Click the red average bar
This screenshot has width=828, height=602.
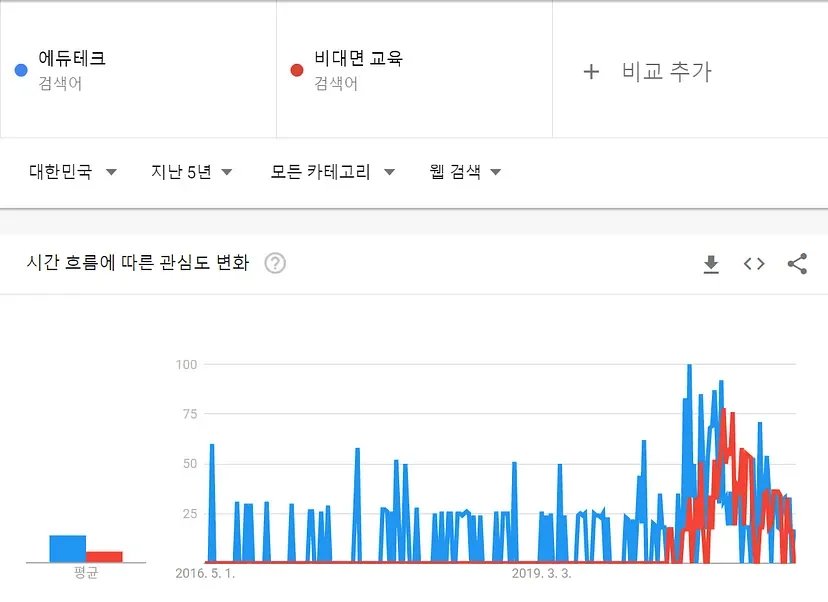[x=104, y=557]
